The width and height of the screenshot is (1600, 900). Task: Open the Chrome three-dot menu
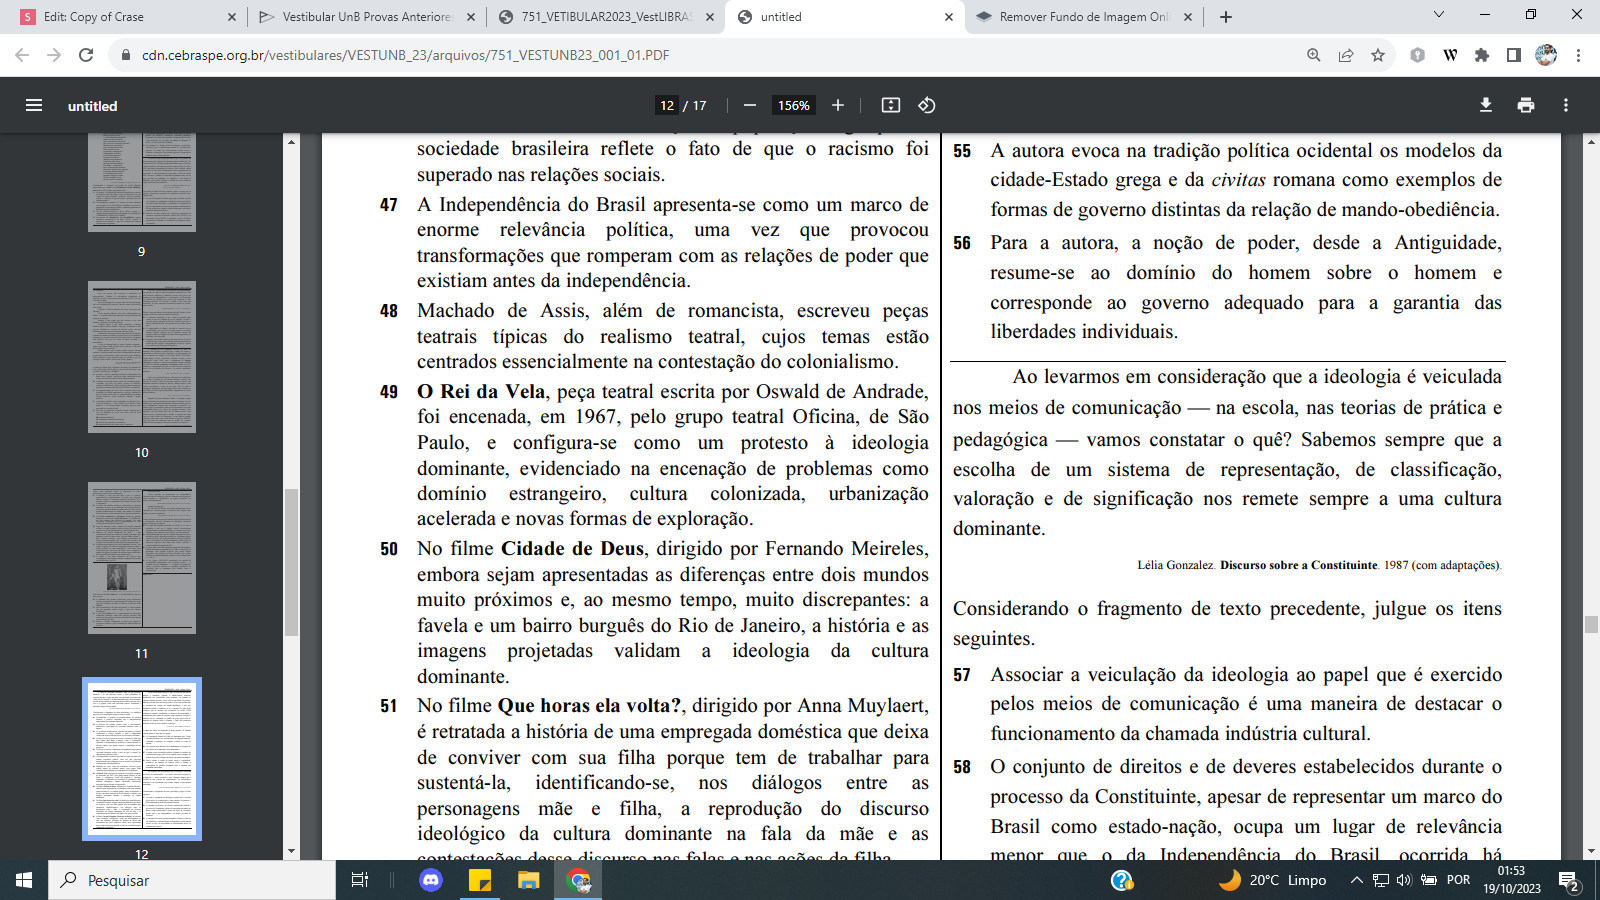(1578, 55)
